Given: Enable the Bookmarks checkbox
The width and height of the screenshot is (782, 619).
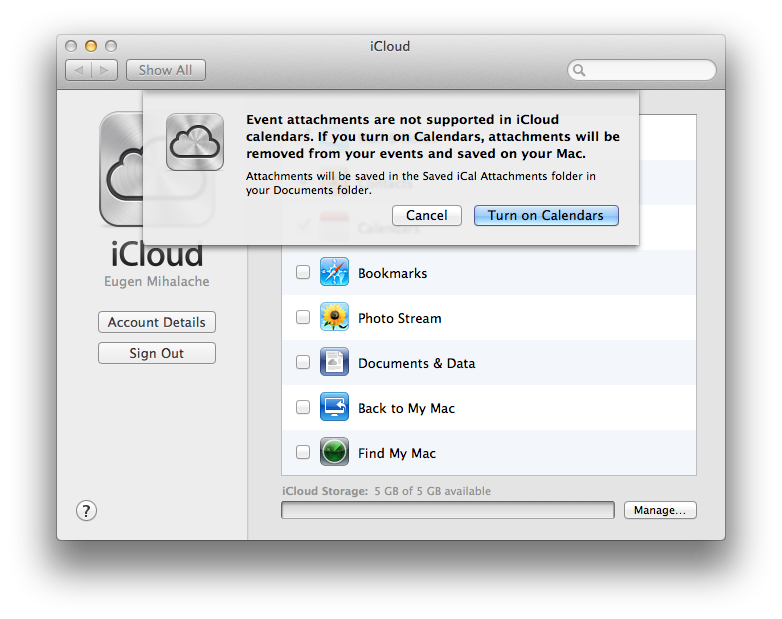Looking at the screenshot, I should click(x=303, y=272).
